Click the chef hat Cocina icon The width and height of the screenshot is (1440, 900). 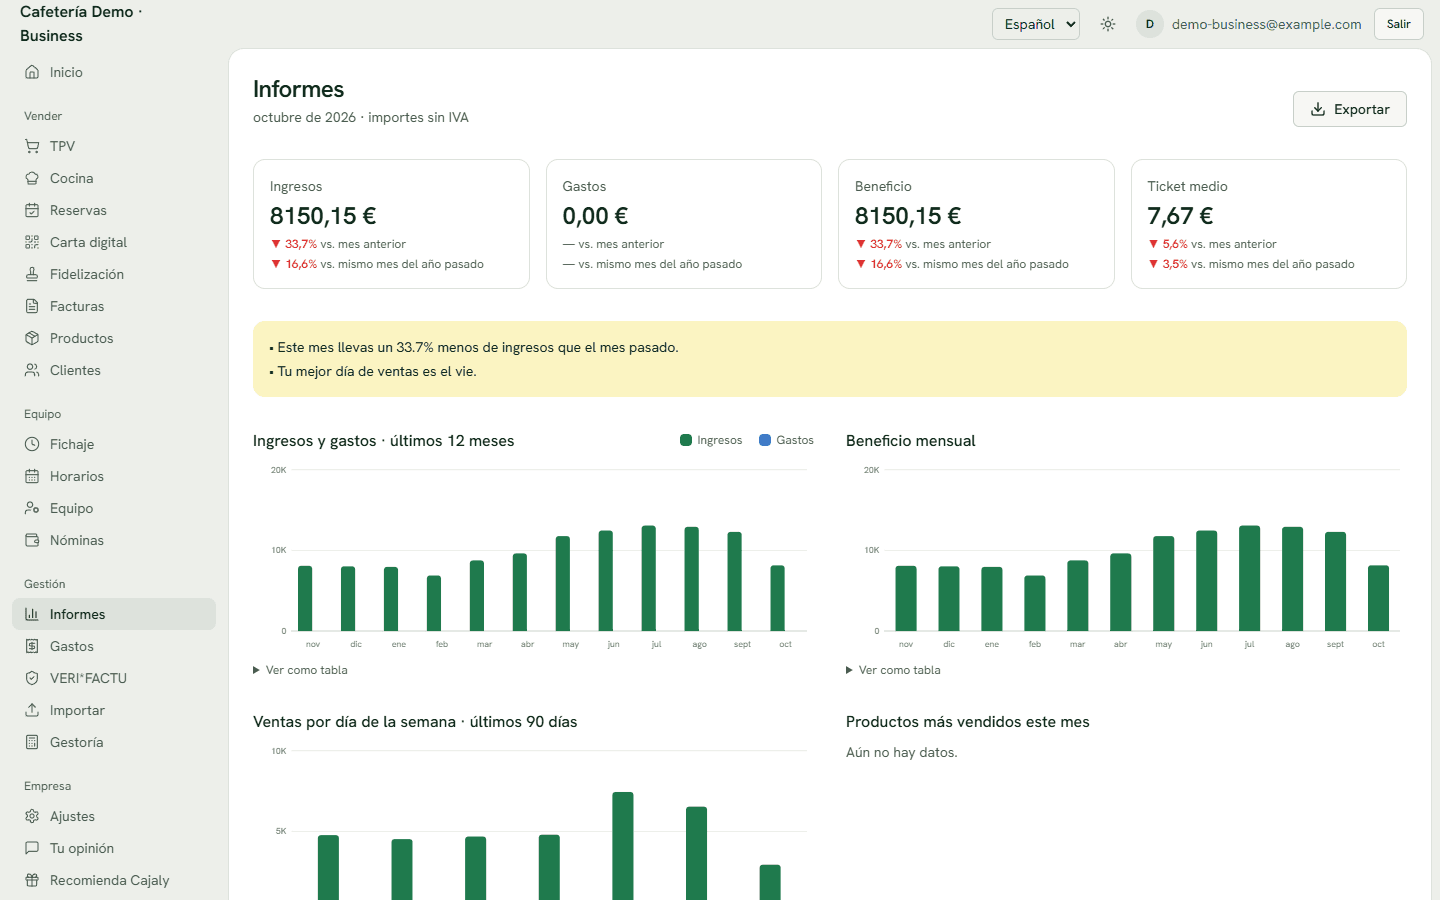(x=32, y=178)
